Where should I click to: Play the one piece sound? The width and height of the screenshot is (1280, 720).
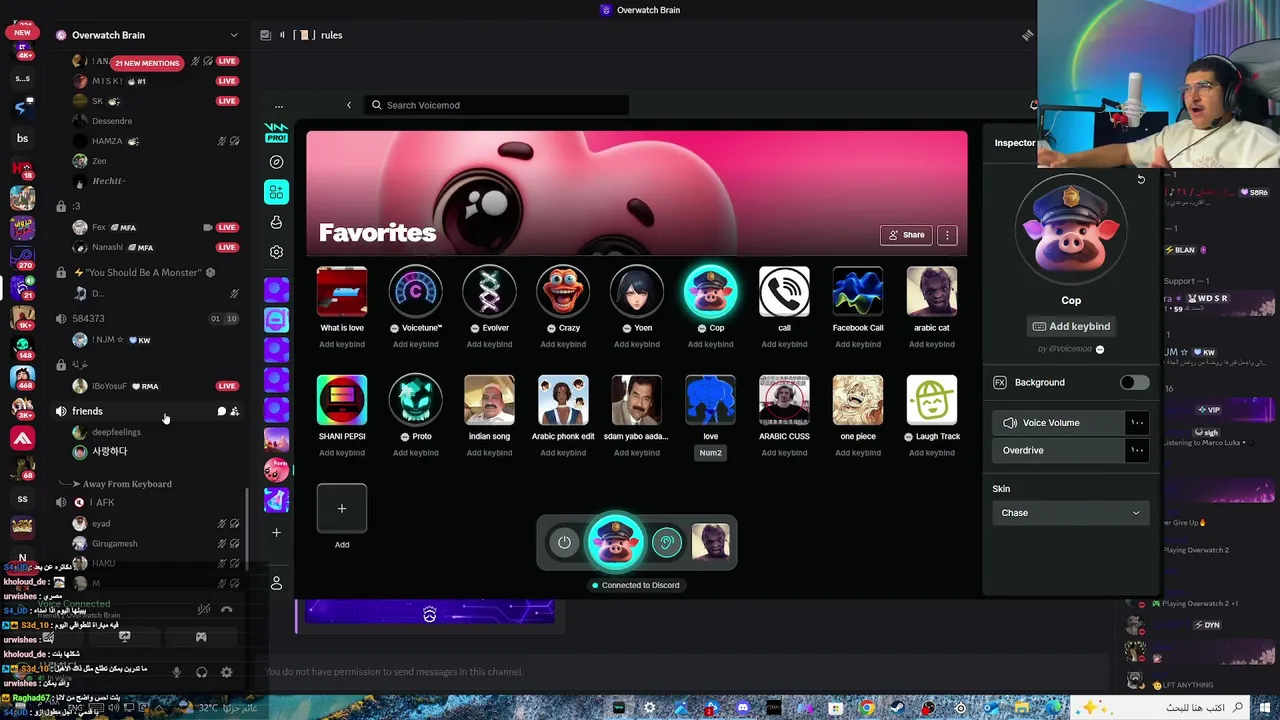[858, 400]
